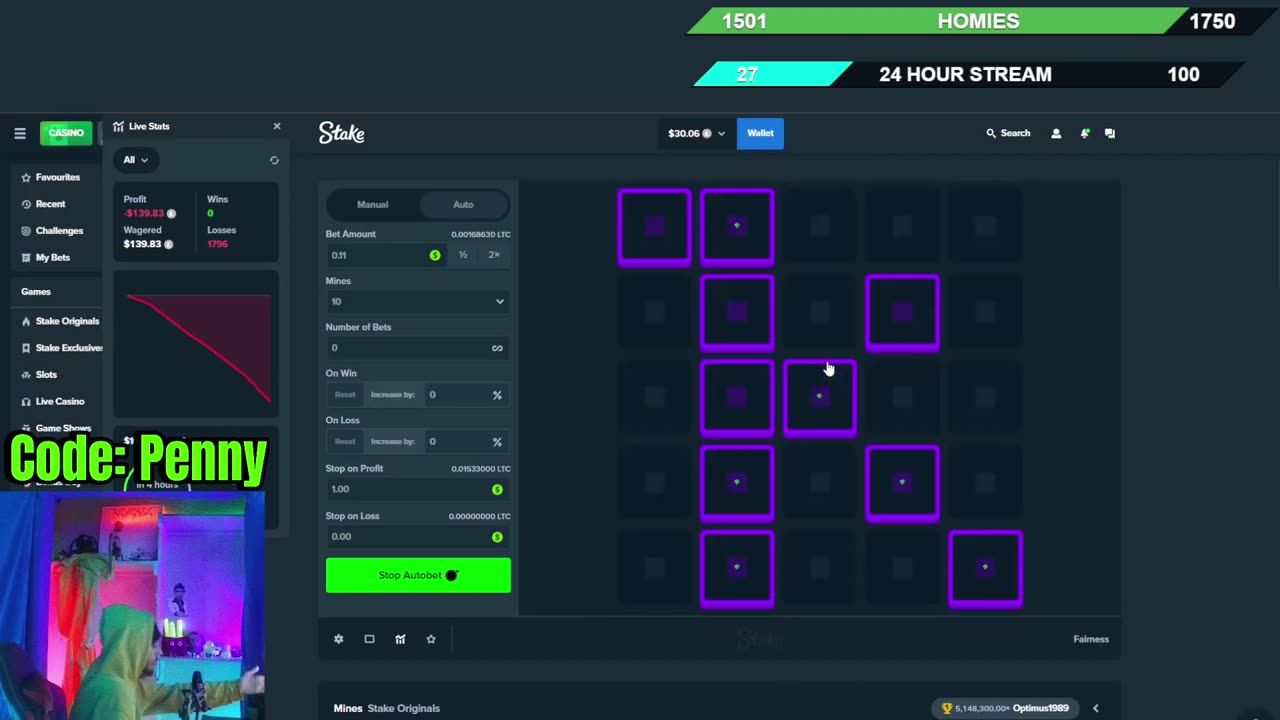
Task: Click the profit line chart in Live Stats
Action: 197,345
